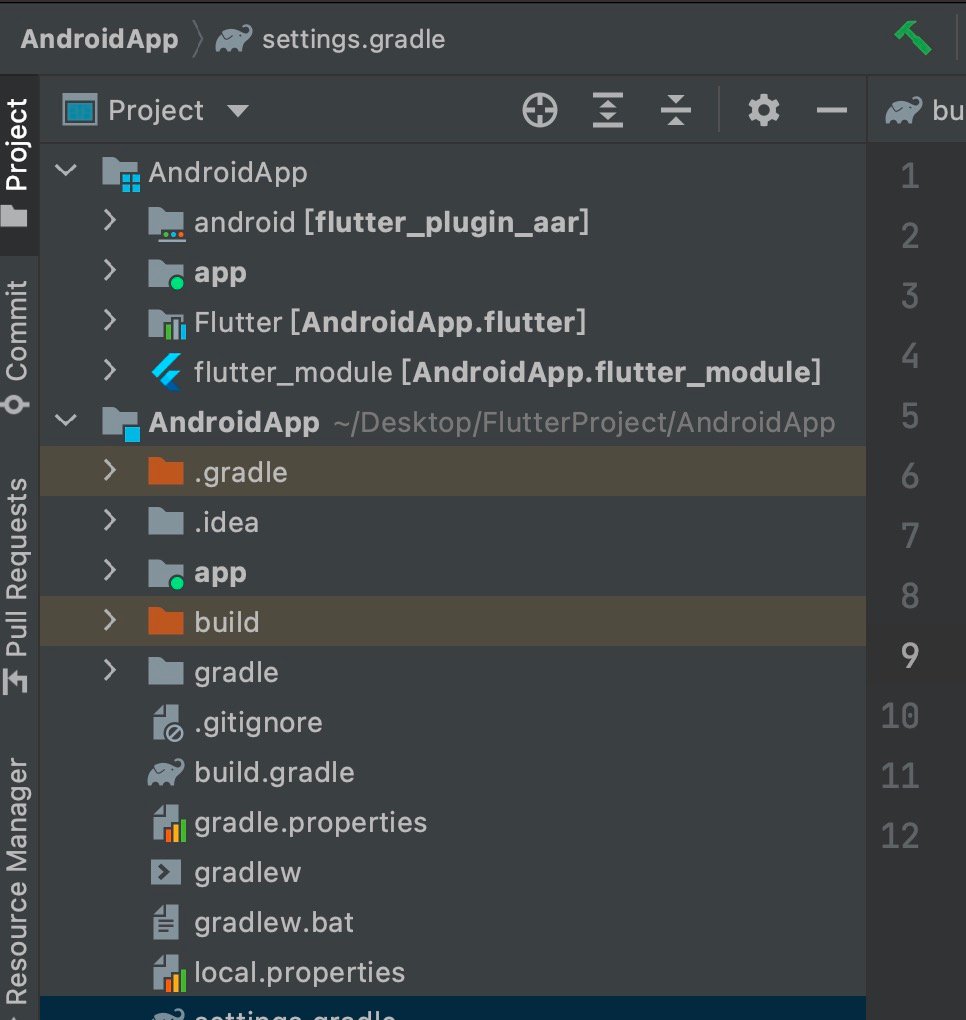
Task: Click the Expand All icon in Project toolbar
Action: coord(606,110)
